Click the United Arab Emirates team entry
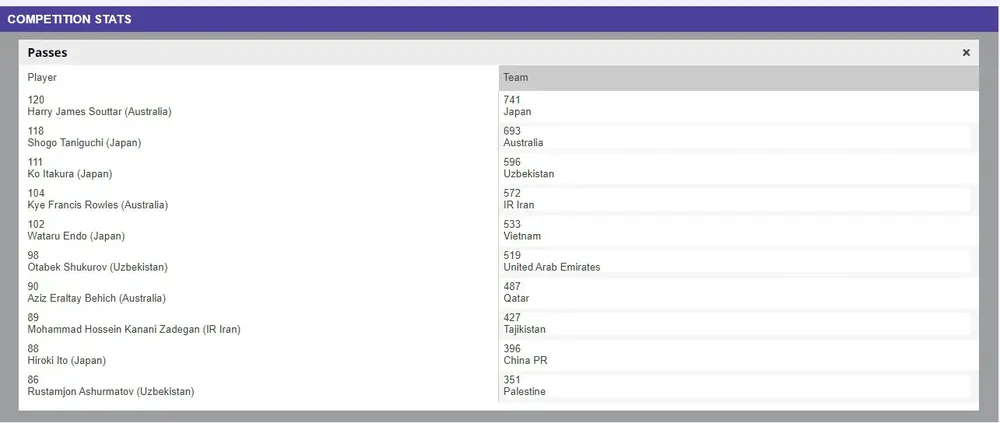This screenshot has width=1000, height=423. 552,267
